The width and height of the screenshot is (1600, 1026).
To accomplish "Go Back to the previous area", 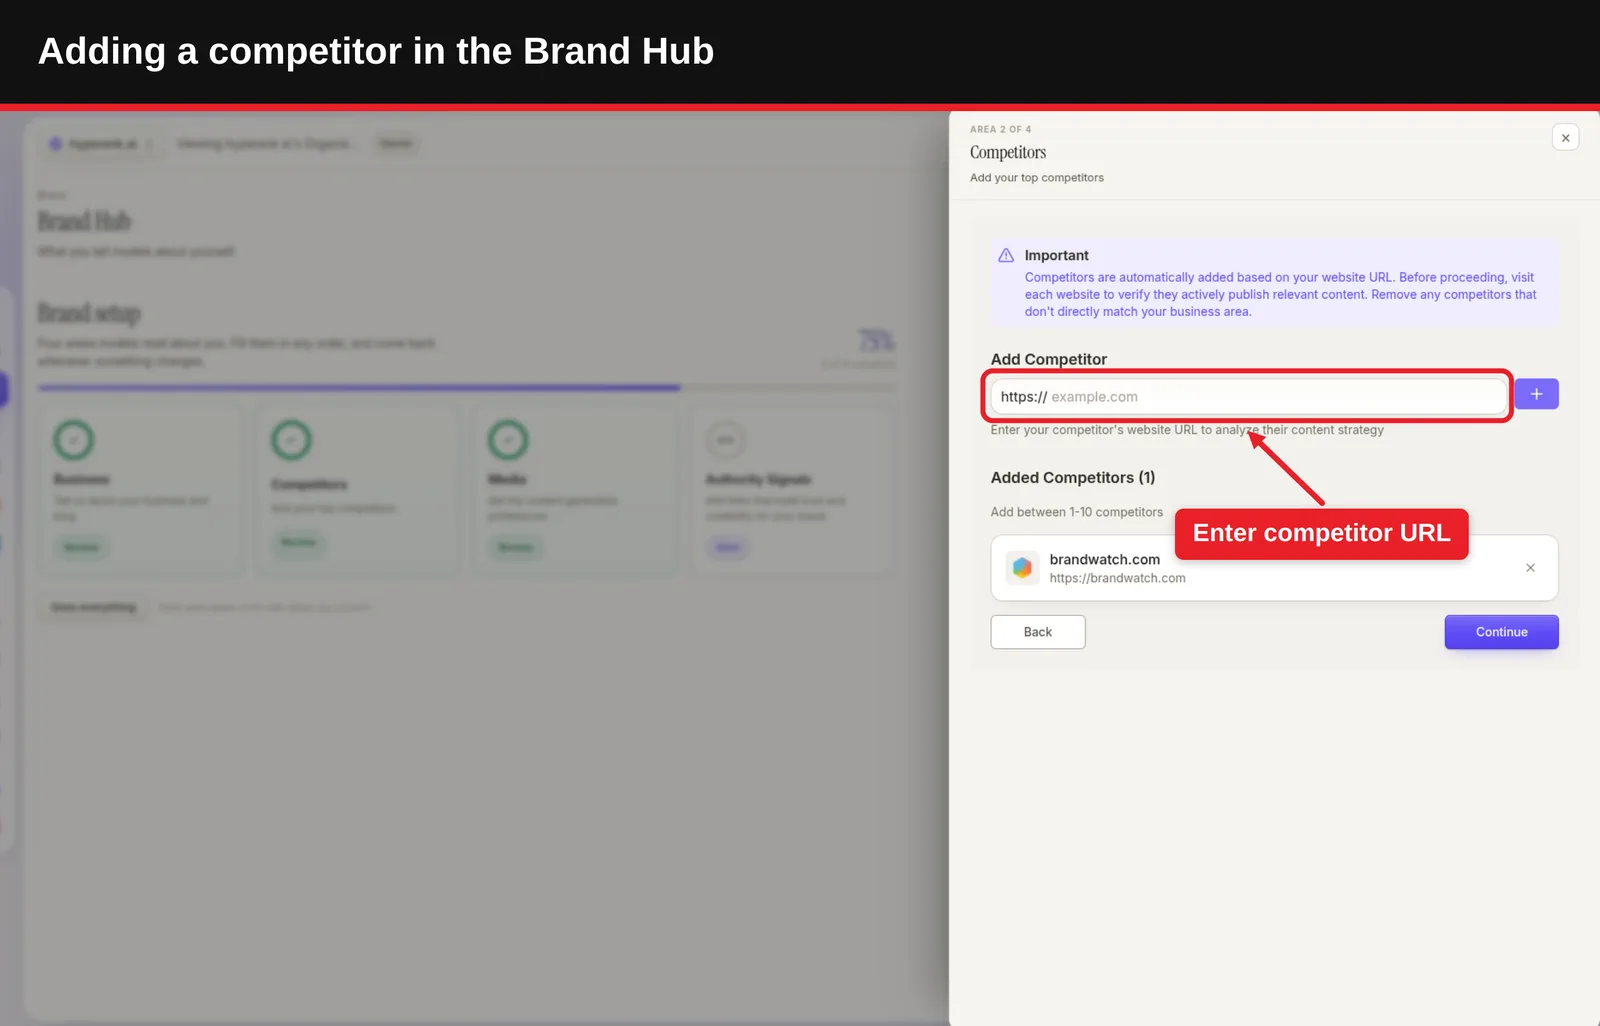I will pyautogui.click(x=1038, y=632).
